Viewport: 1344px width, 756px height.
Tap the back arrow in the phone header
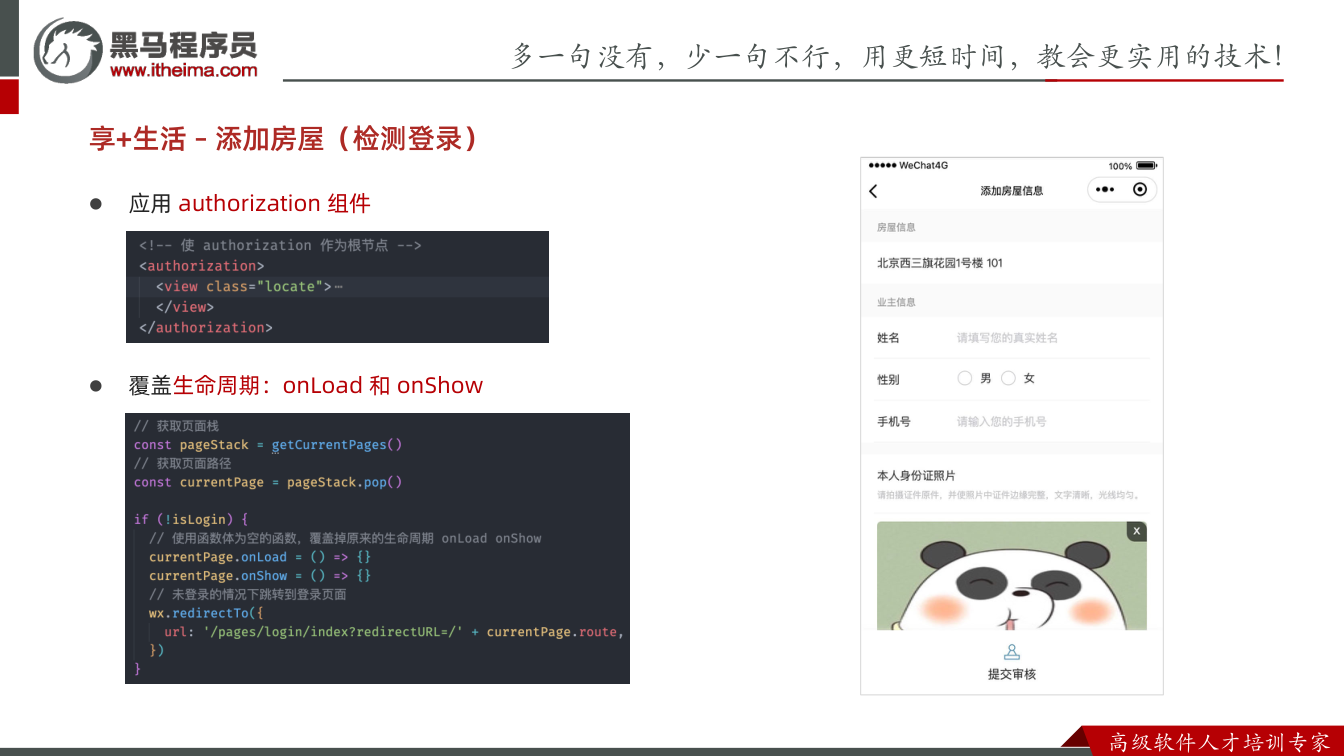coord(873,191)
